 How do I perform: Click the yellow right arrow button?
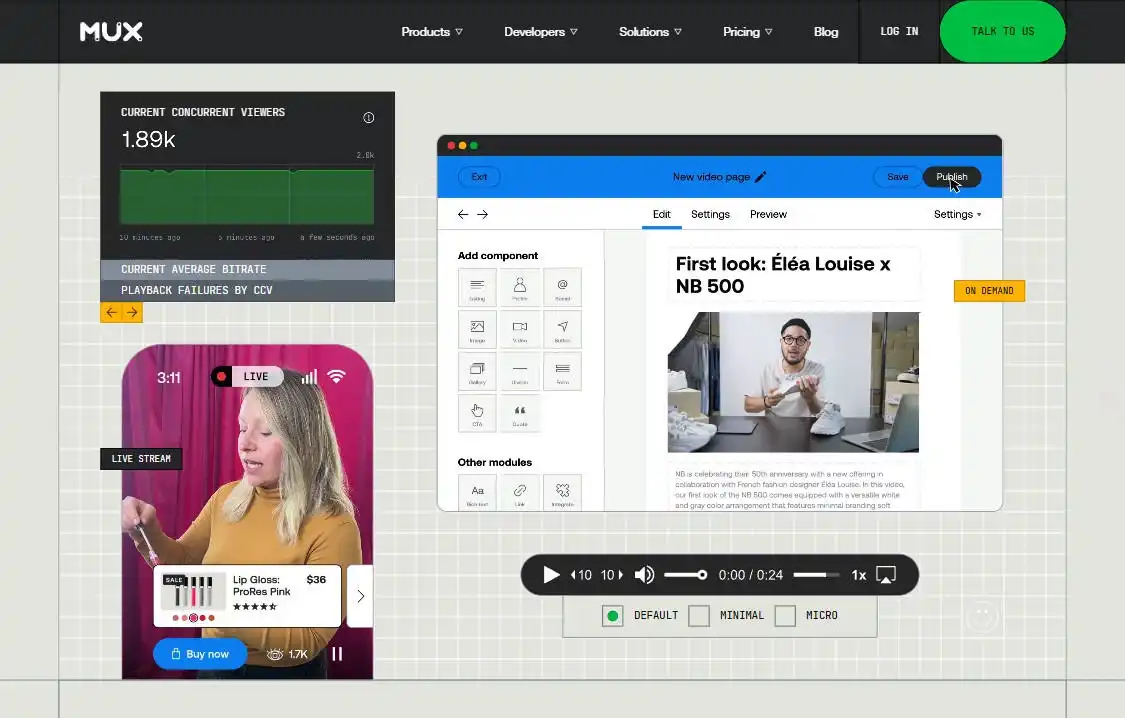pyautogui.click(x=132, y=312)
